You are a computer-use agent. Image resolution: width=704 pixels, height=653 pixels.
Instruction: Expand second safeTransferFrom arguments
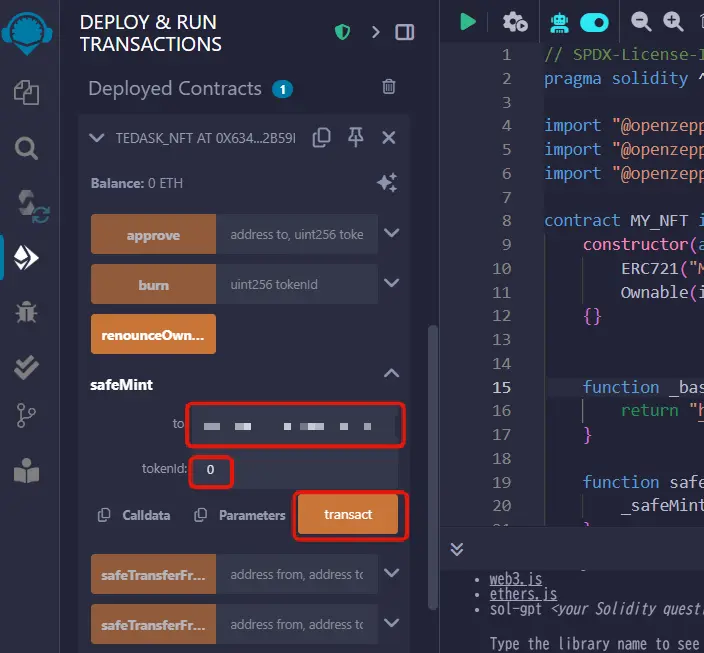pos(392,623)
